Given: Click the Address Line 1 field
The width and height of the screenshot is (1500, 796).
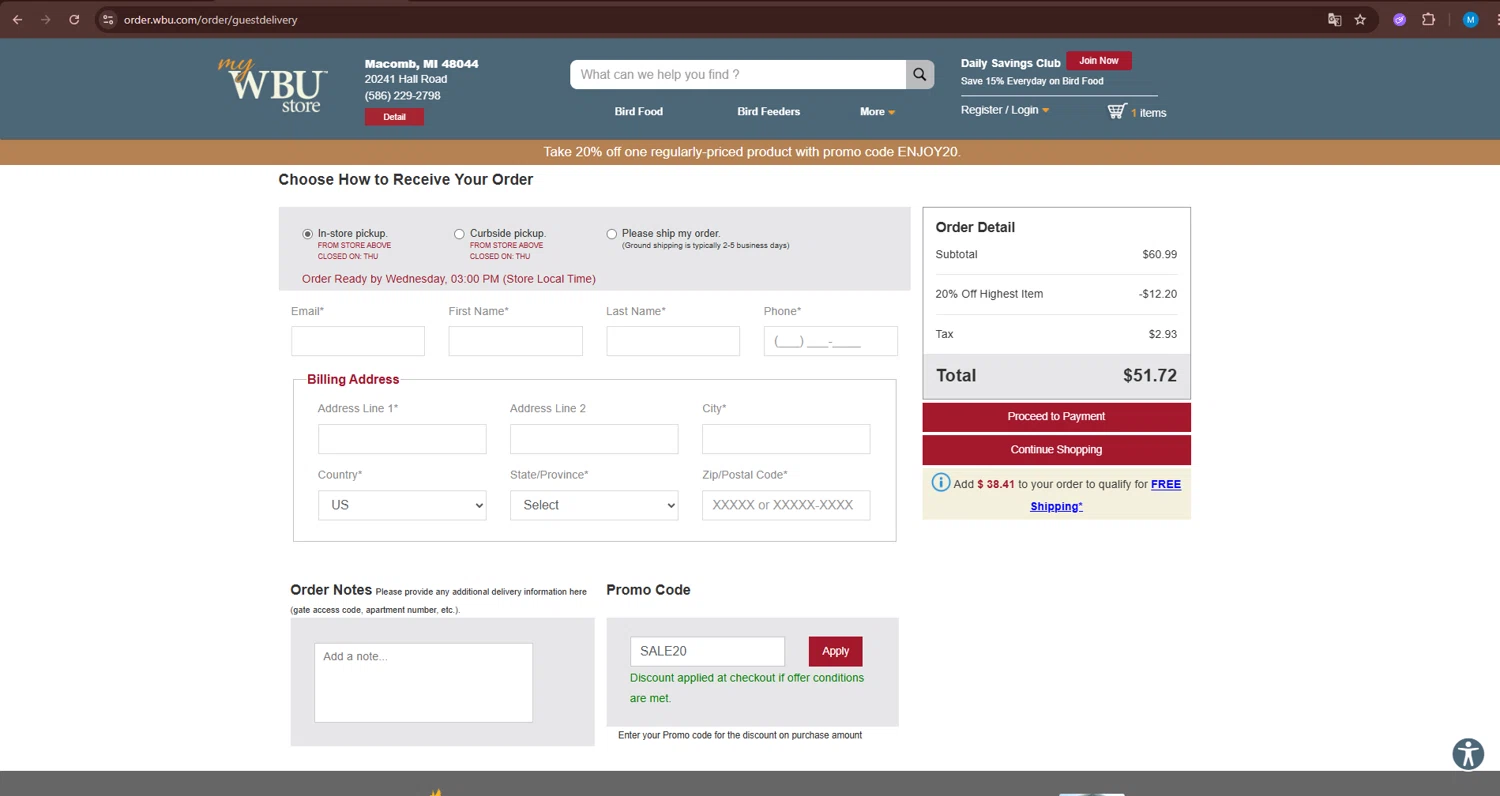Looking at the screenshot, I should click(x=402, y=439).
